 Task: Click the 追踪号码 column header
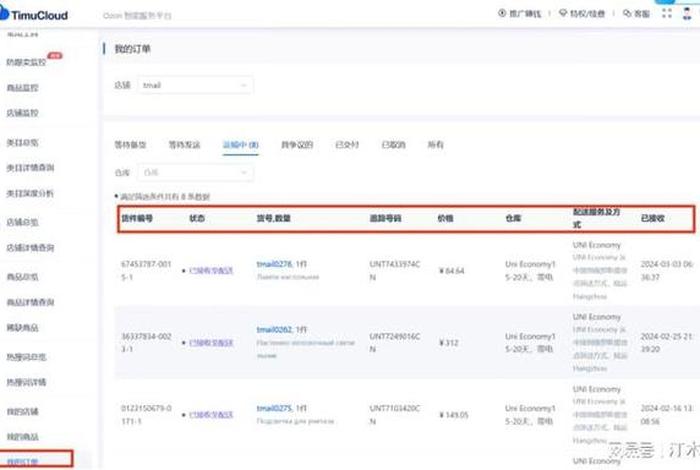(385, 218)
